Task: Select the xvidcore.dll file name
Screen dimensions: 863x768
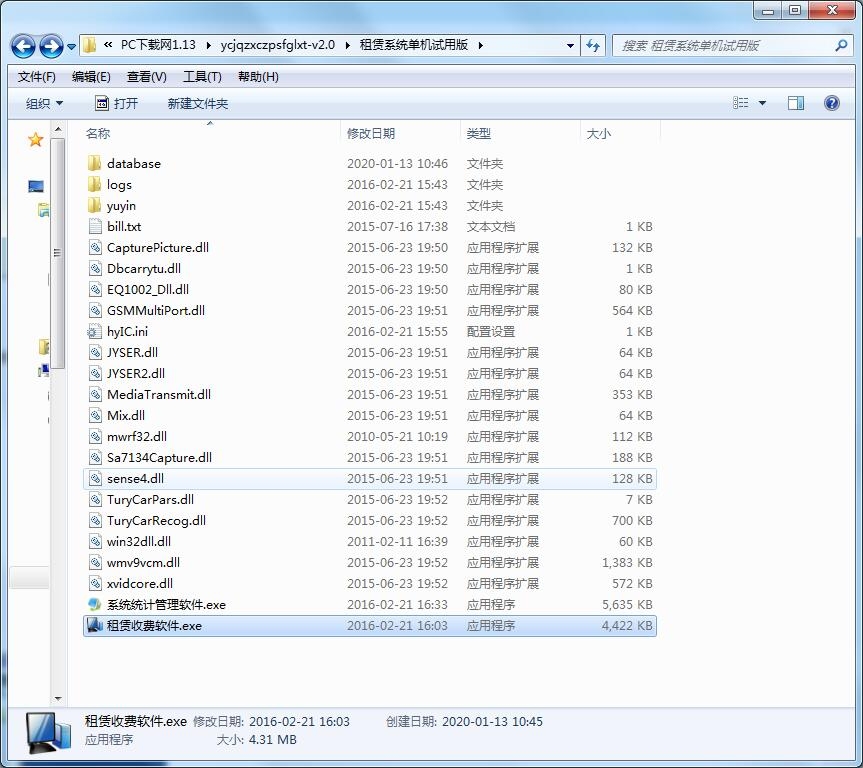Action: (x=140, y=583)
